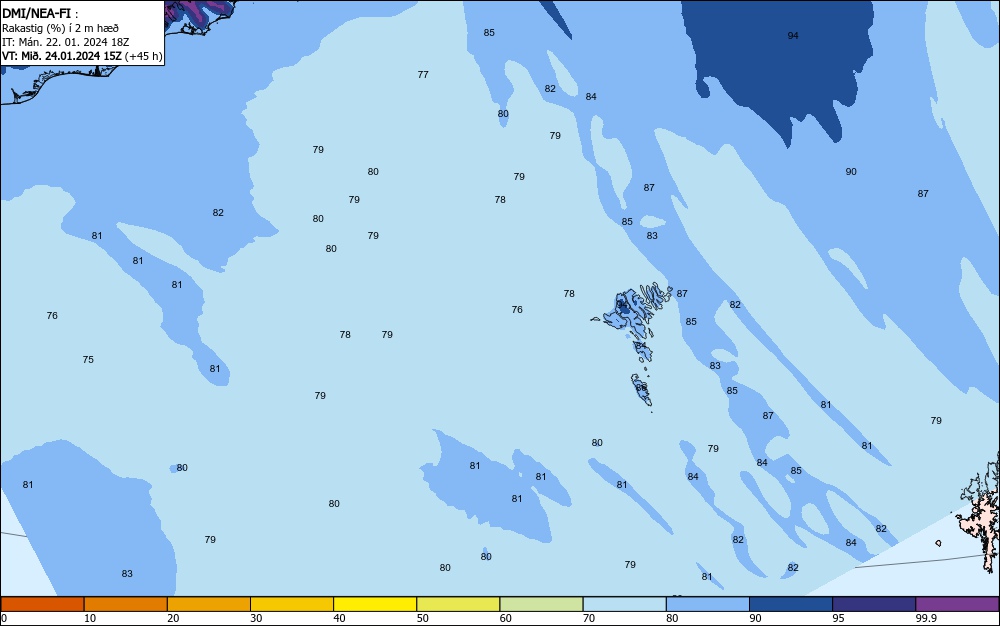
Task: Click the legend tick label "70"
Action: coord(589,618)
